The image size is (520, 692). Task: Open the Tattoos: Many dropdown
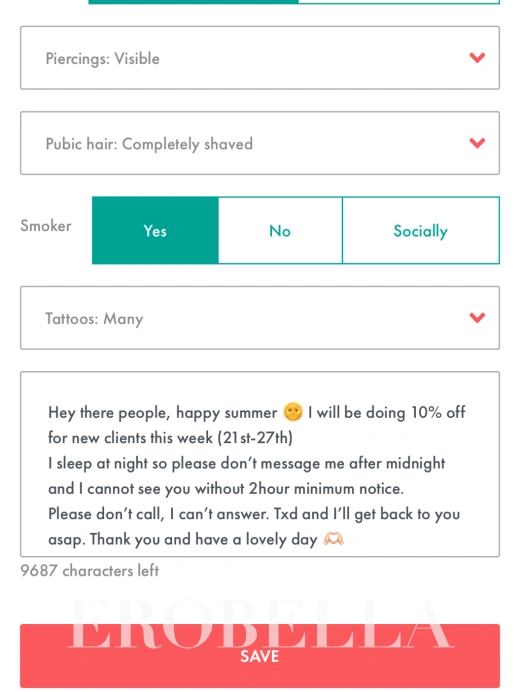(x=260, y=318)
